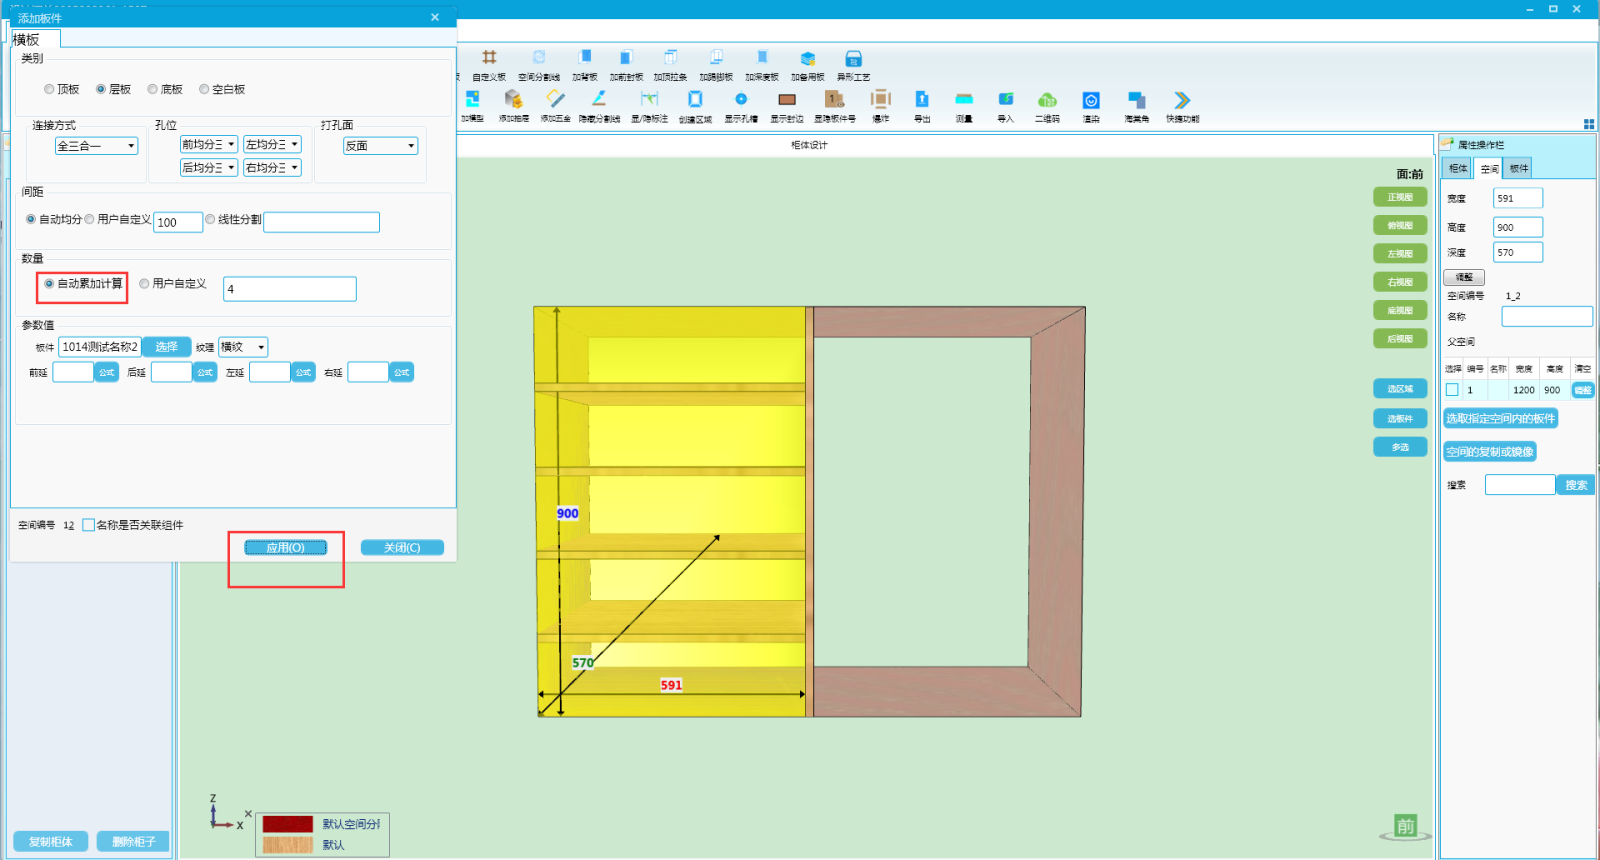Check the 名称是否关联组件 checkbox
This screenshot has width=1600, height=860.
[89, 525]
